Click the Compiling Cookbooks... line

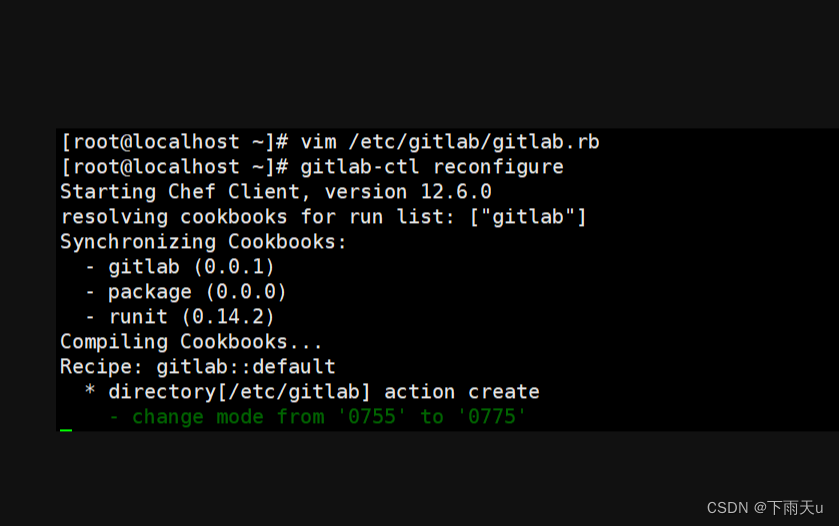pyautogui.click(x=191, y=342)
